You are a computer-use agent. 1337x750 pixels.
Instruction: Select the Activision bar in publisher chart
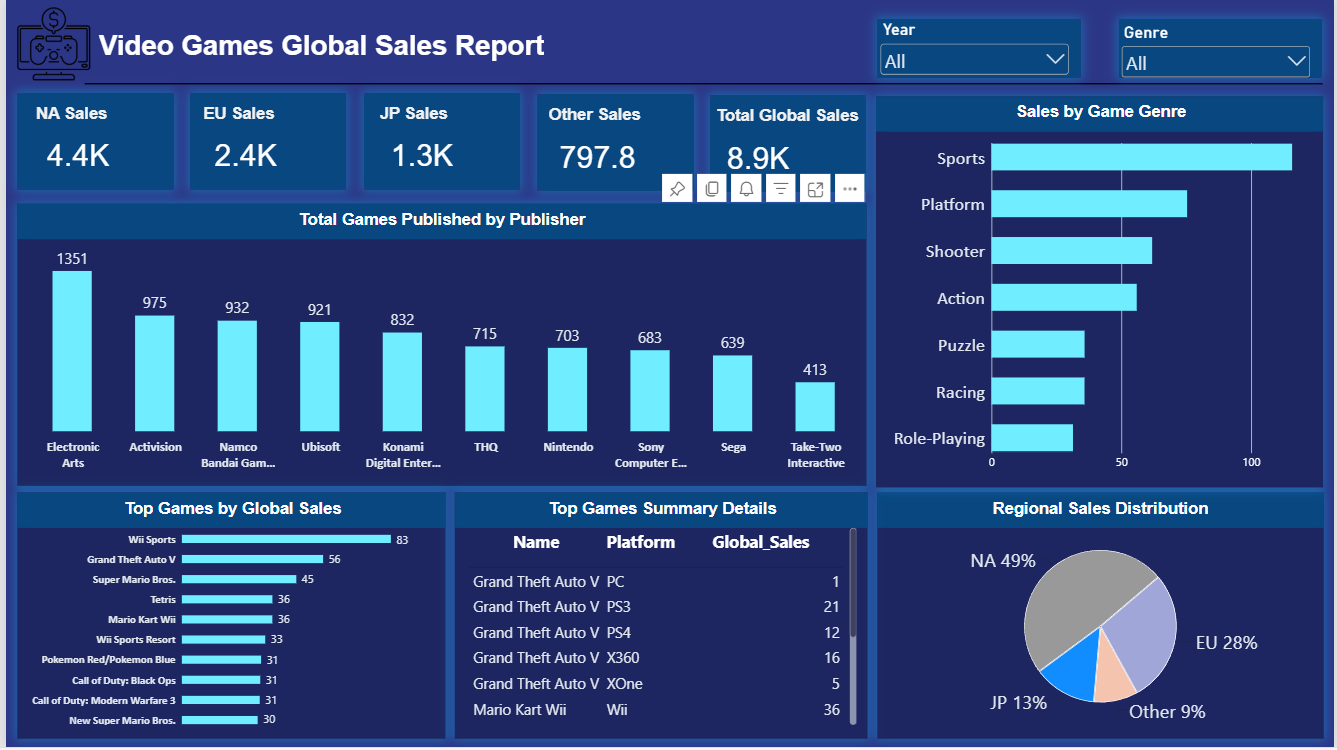[155, 373]
